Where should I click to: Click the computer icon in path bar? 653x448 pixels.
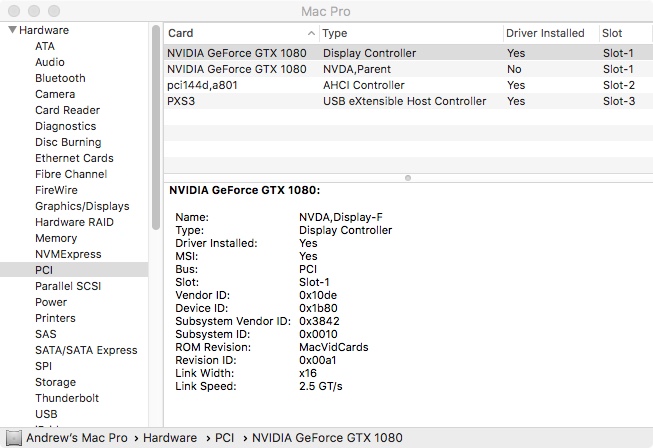14,438
